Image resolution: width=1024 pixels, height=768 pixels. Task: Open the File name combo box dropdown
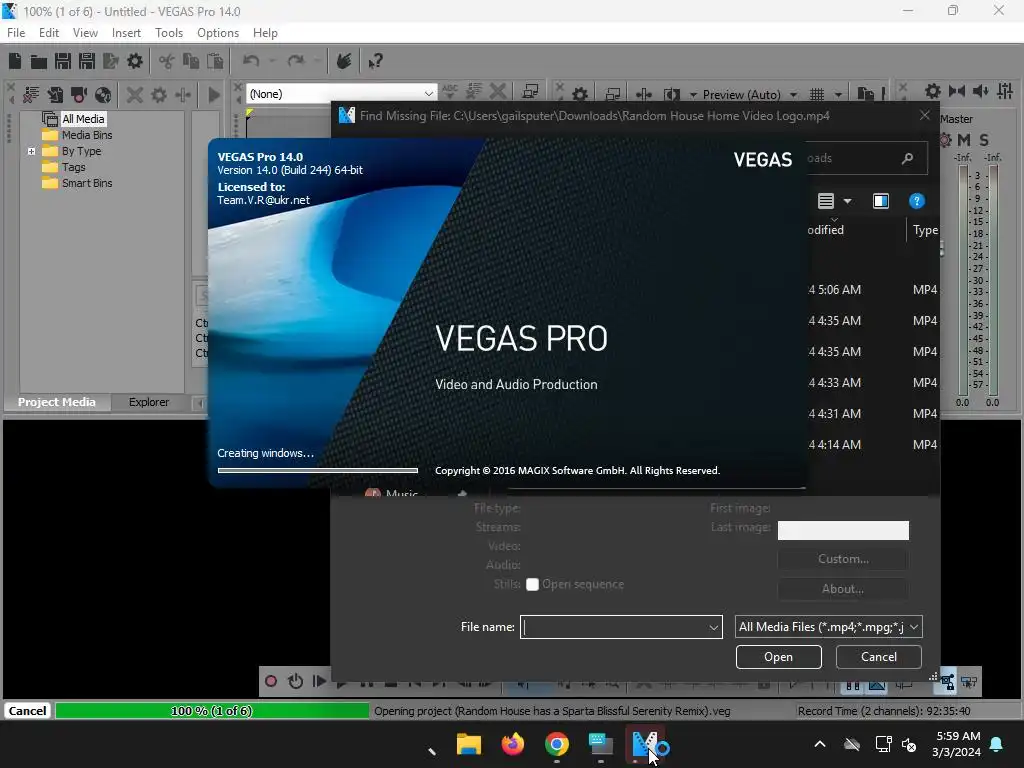click(713, 628)
